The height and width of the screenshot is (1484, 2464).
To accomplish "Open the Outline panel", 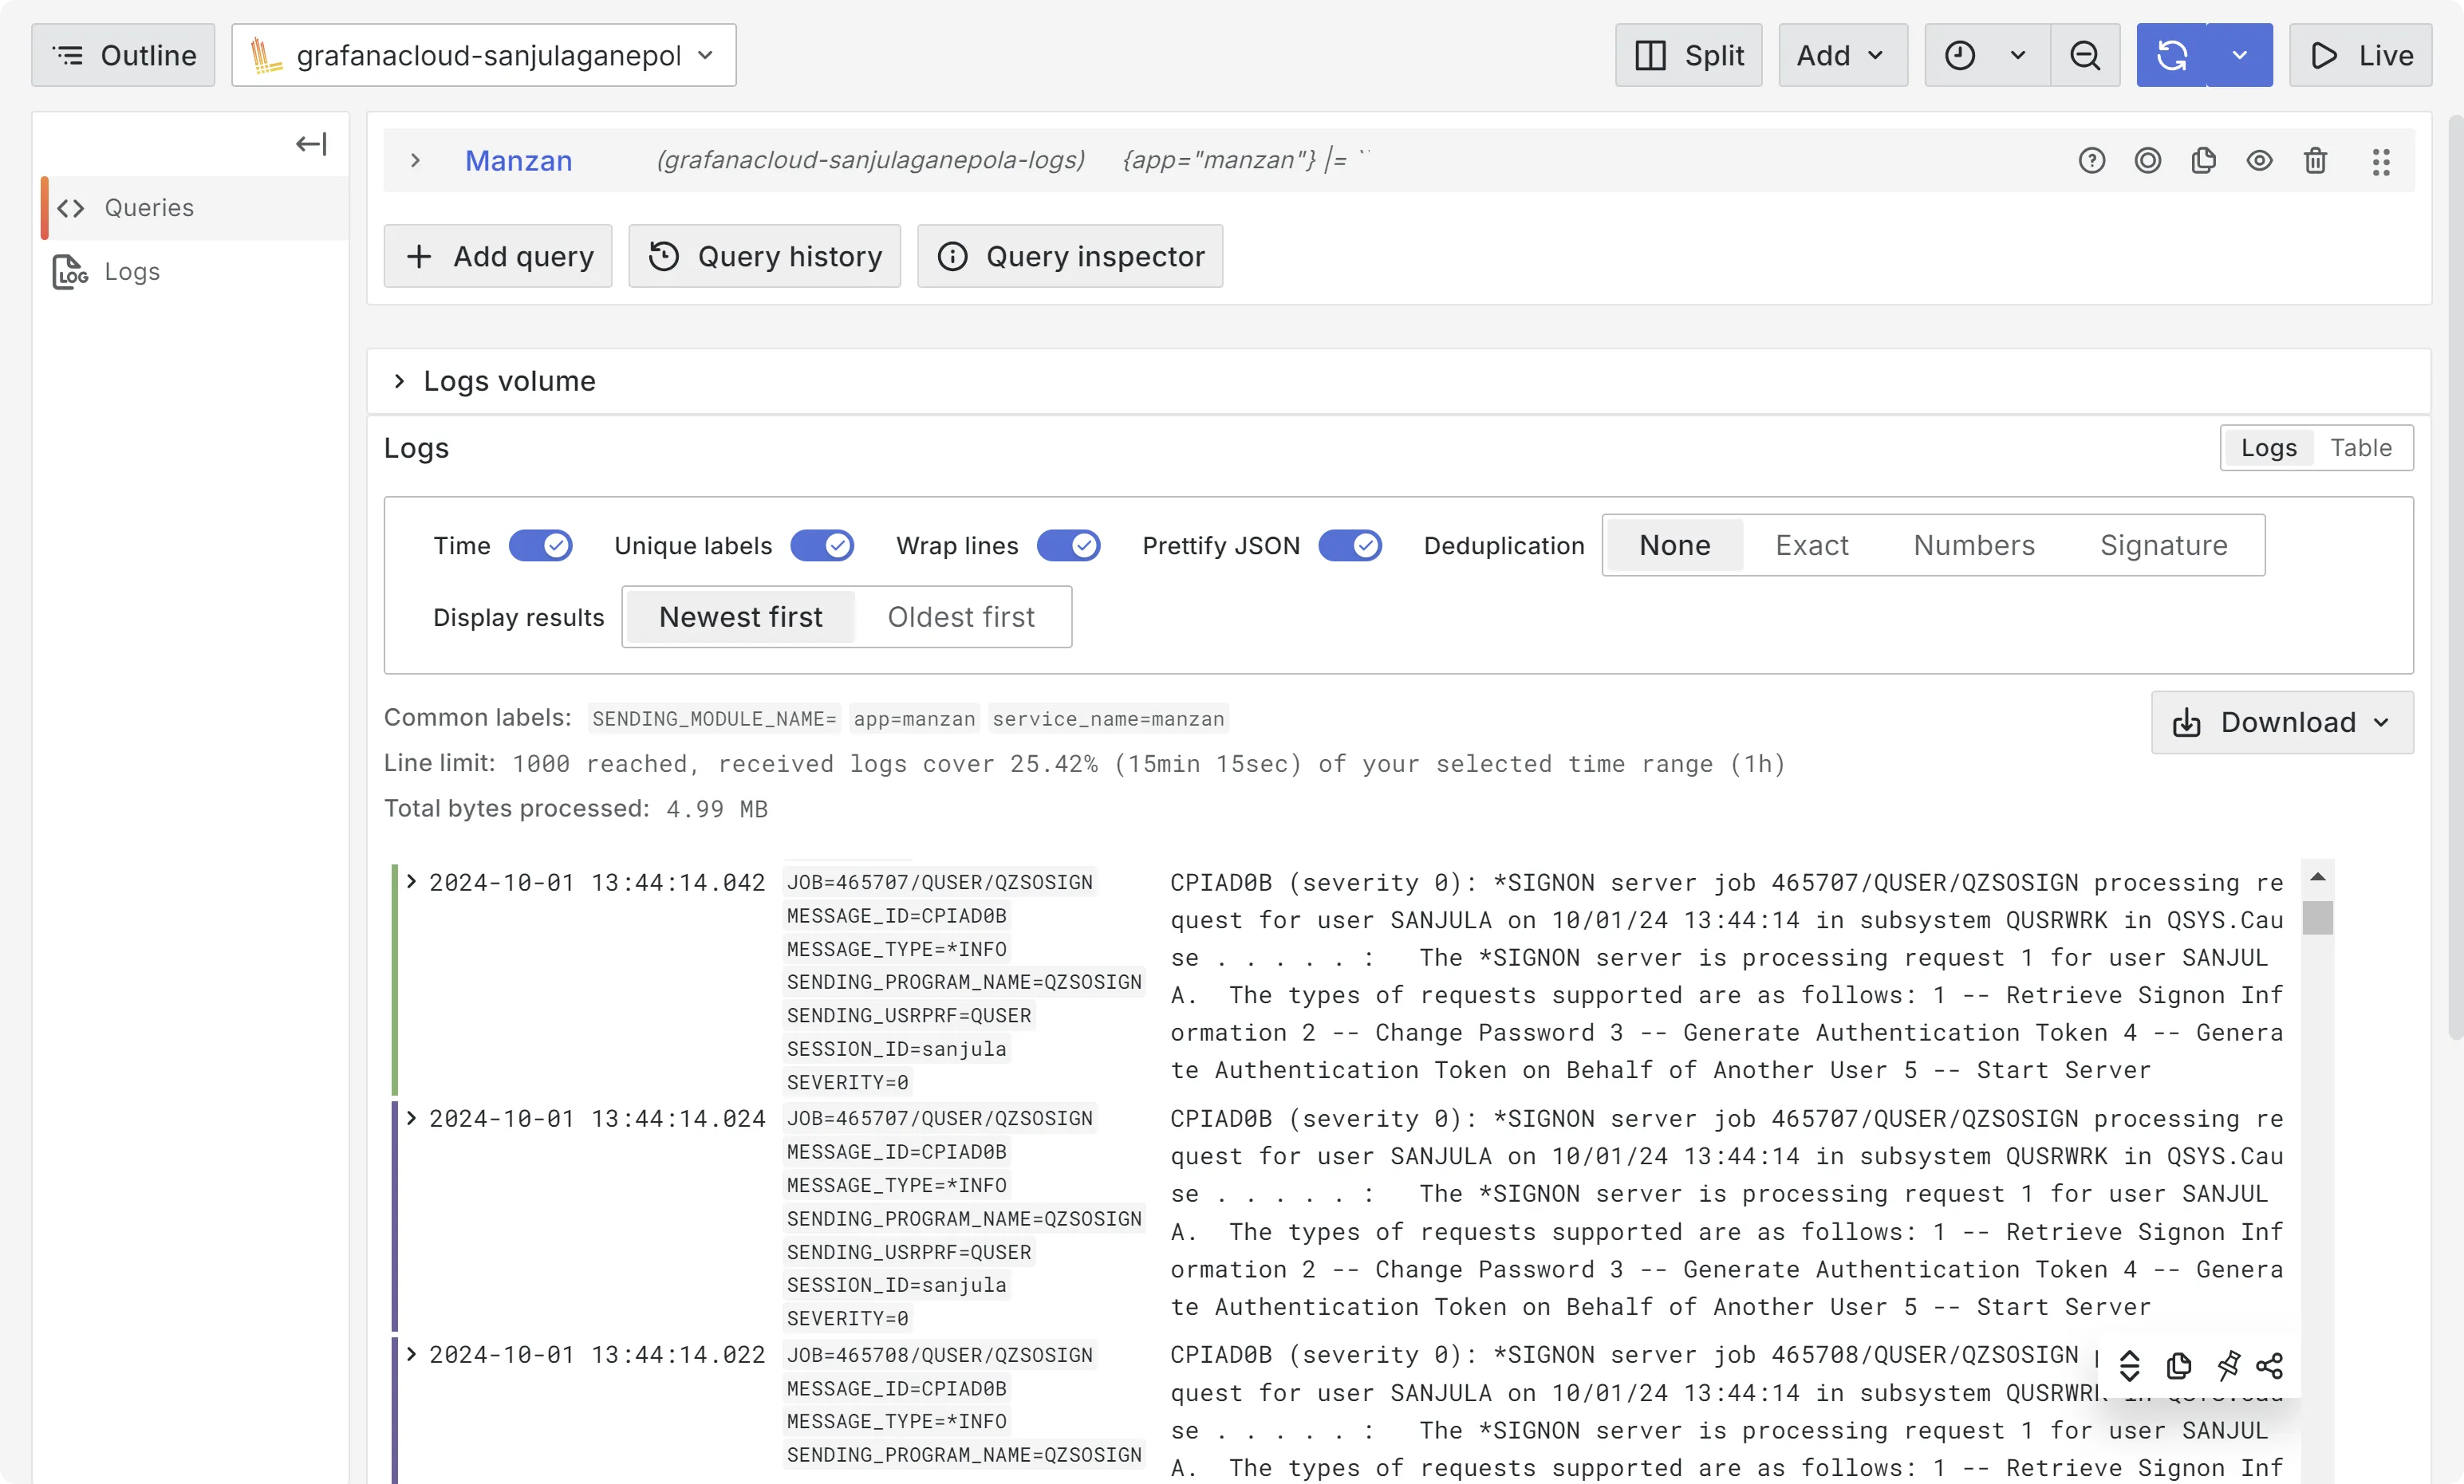I will point(123,55).
